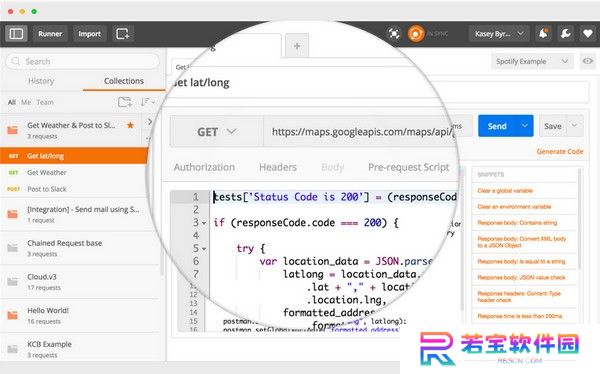Click the Generate Code link
The image size is (600, 374).
tap(560, 152)
